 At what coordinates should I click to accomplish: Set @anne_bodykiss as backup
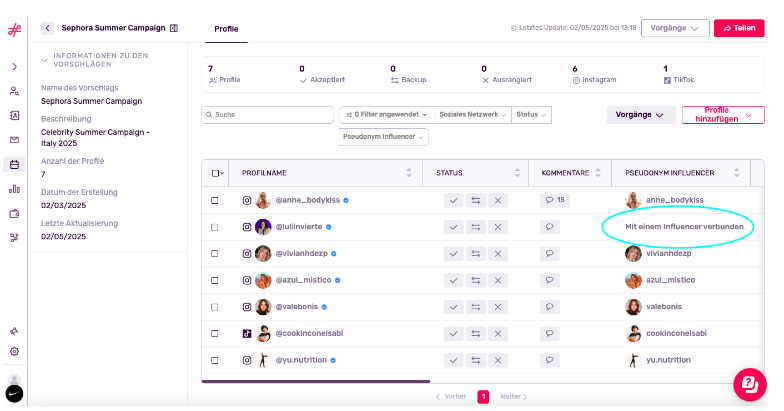(x=476, y=200)
